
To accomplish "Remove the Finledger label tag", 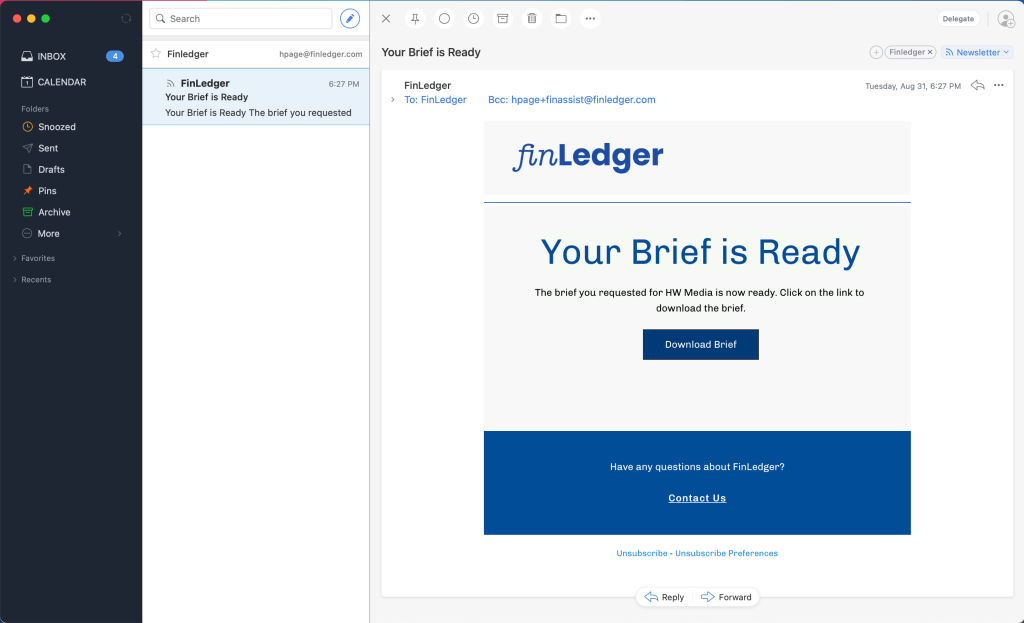I will point(930,52).
